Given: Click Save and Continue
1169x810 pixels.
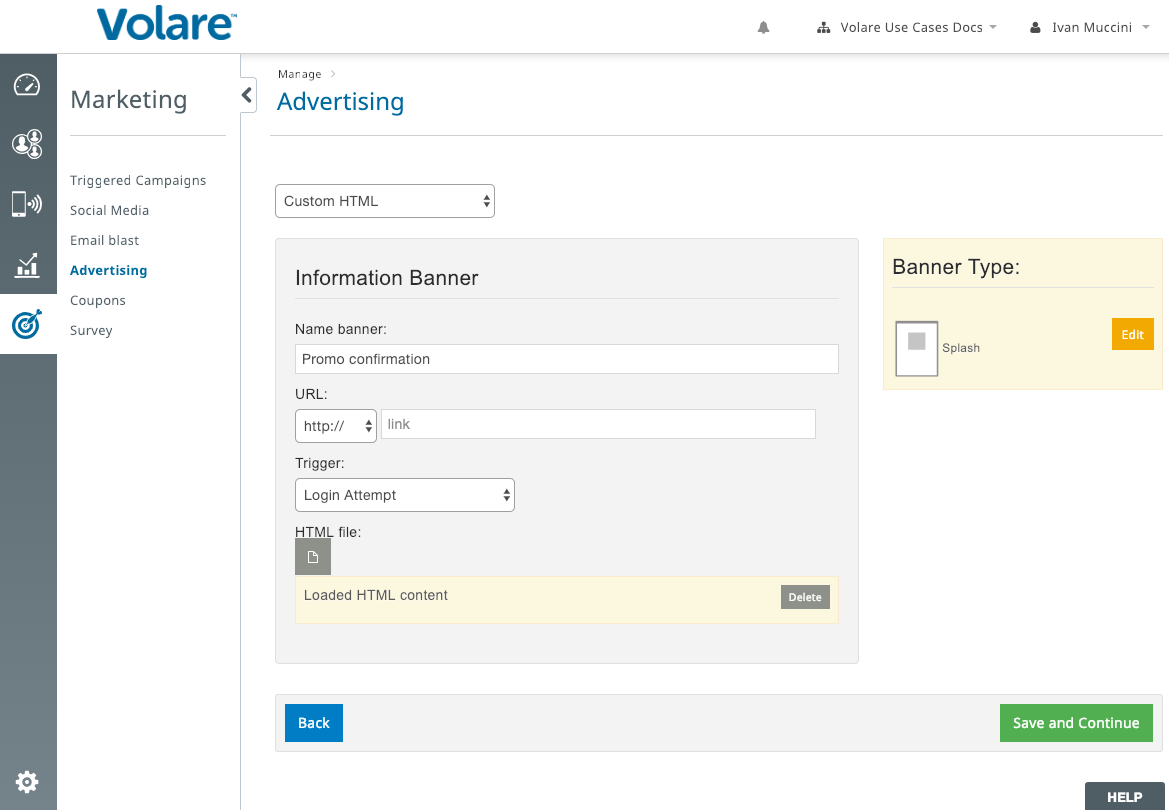Looking at the screenshot, I should 1076,723.
